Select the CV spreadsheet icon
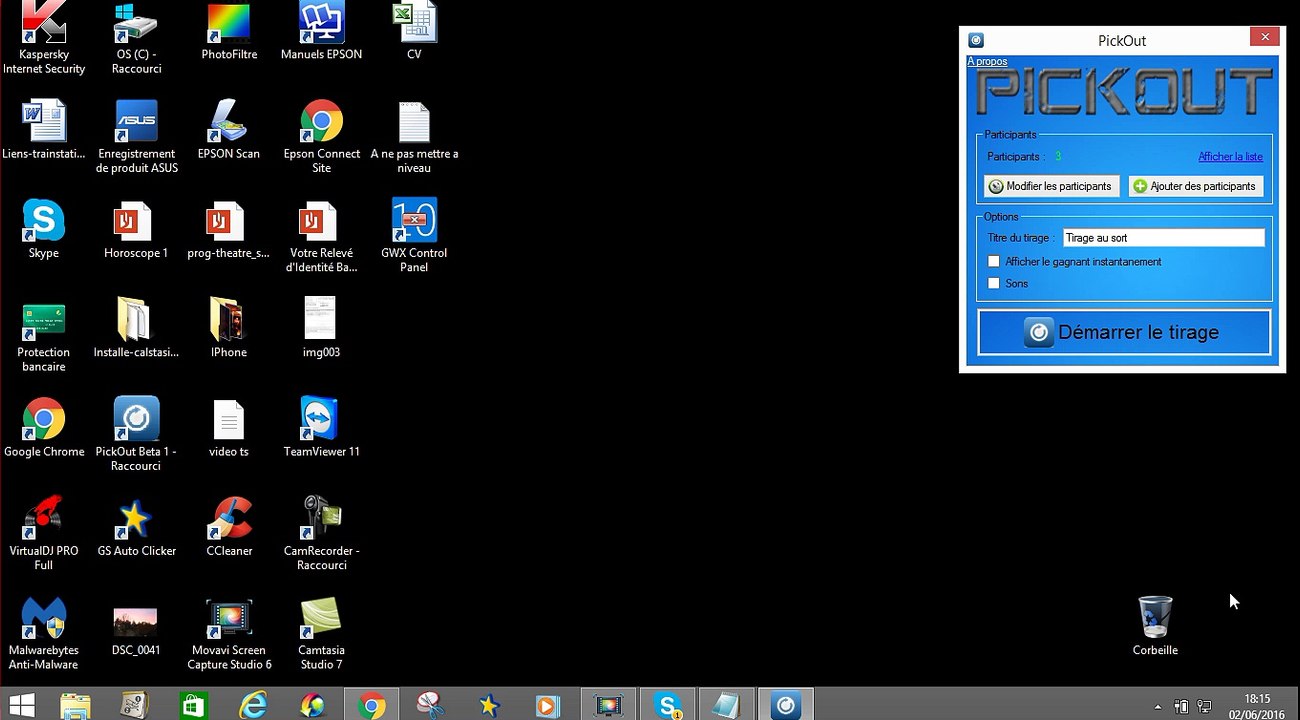The image size is (1300, 720). tap(414, 31)
